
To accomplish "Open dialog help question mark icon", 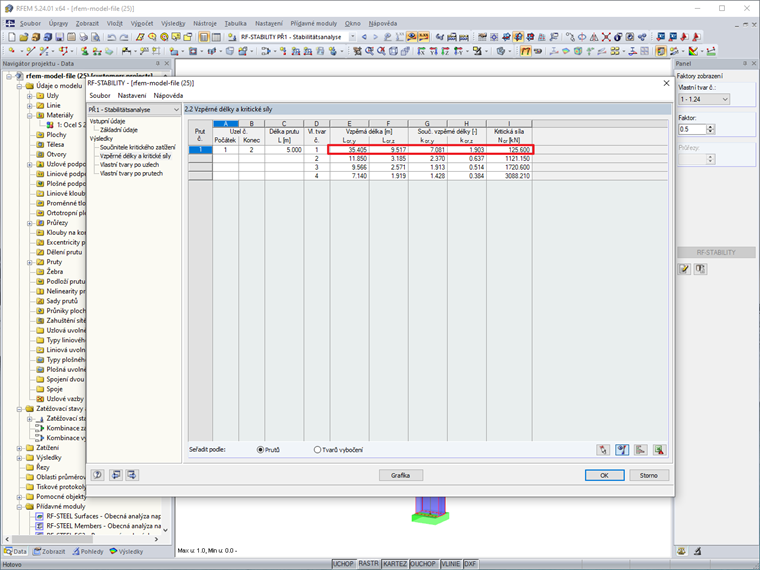I will point(97,475).
